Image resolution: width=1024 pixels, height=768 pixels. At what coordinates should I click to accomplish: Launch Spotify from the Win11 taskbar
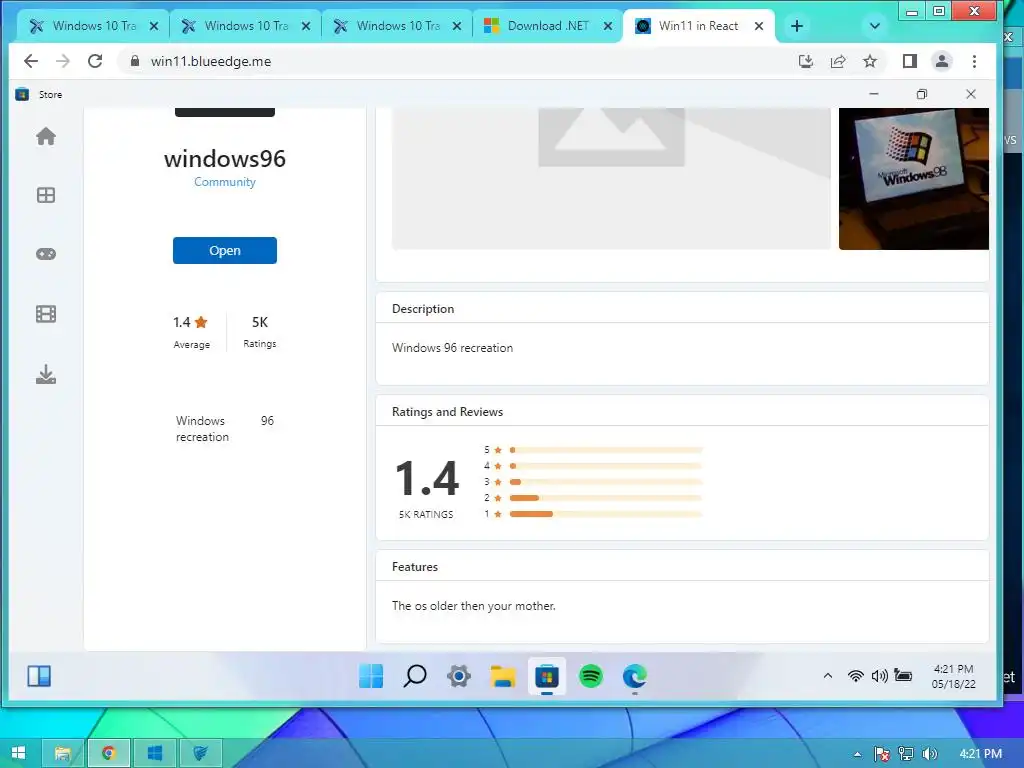click(590, 676)
